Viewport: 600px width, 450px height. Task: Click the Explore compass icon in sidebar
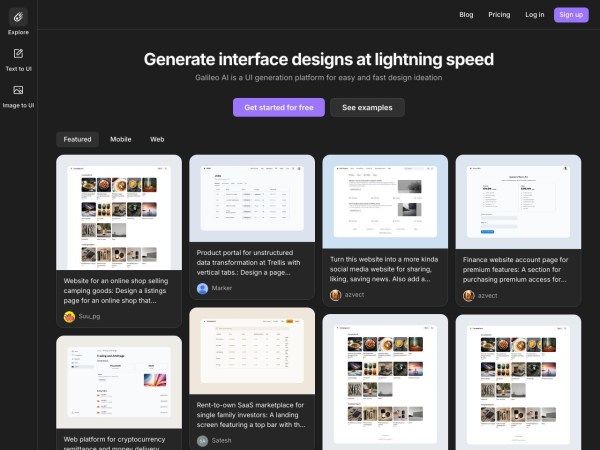tap(18, 18)
